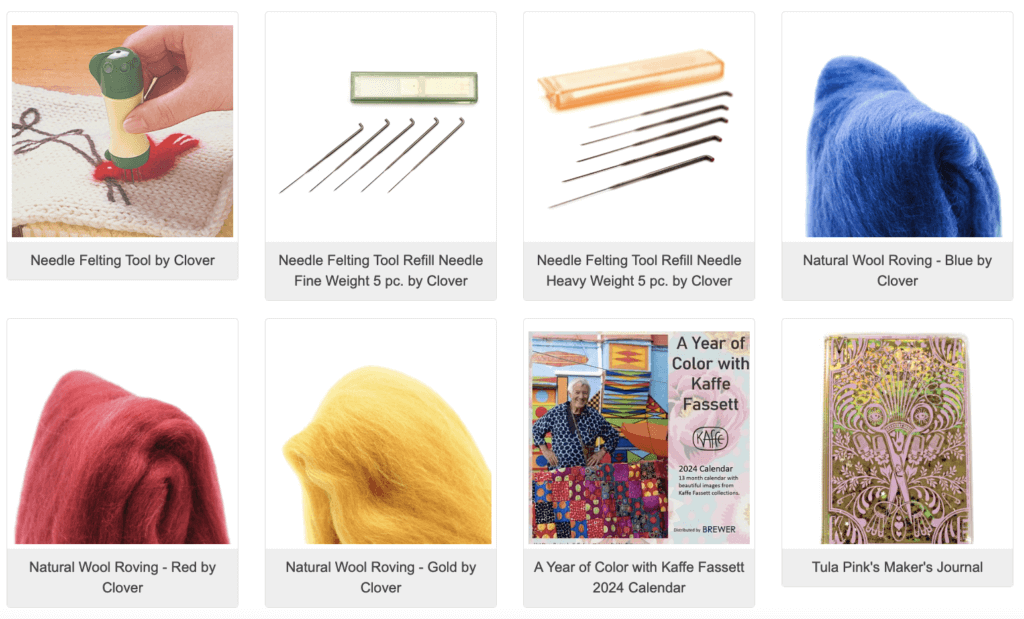Open Tula Pink's Maker's Journal title link
Viewport: 1024px width, 619px height.
tap(897, 567)
